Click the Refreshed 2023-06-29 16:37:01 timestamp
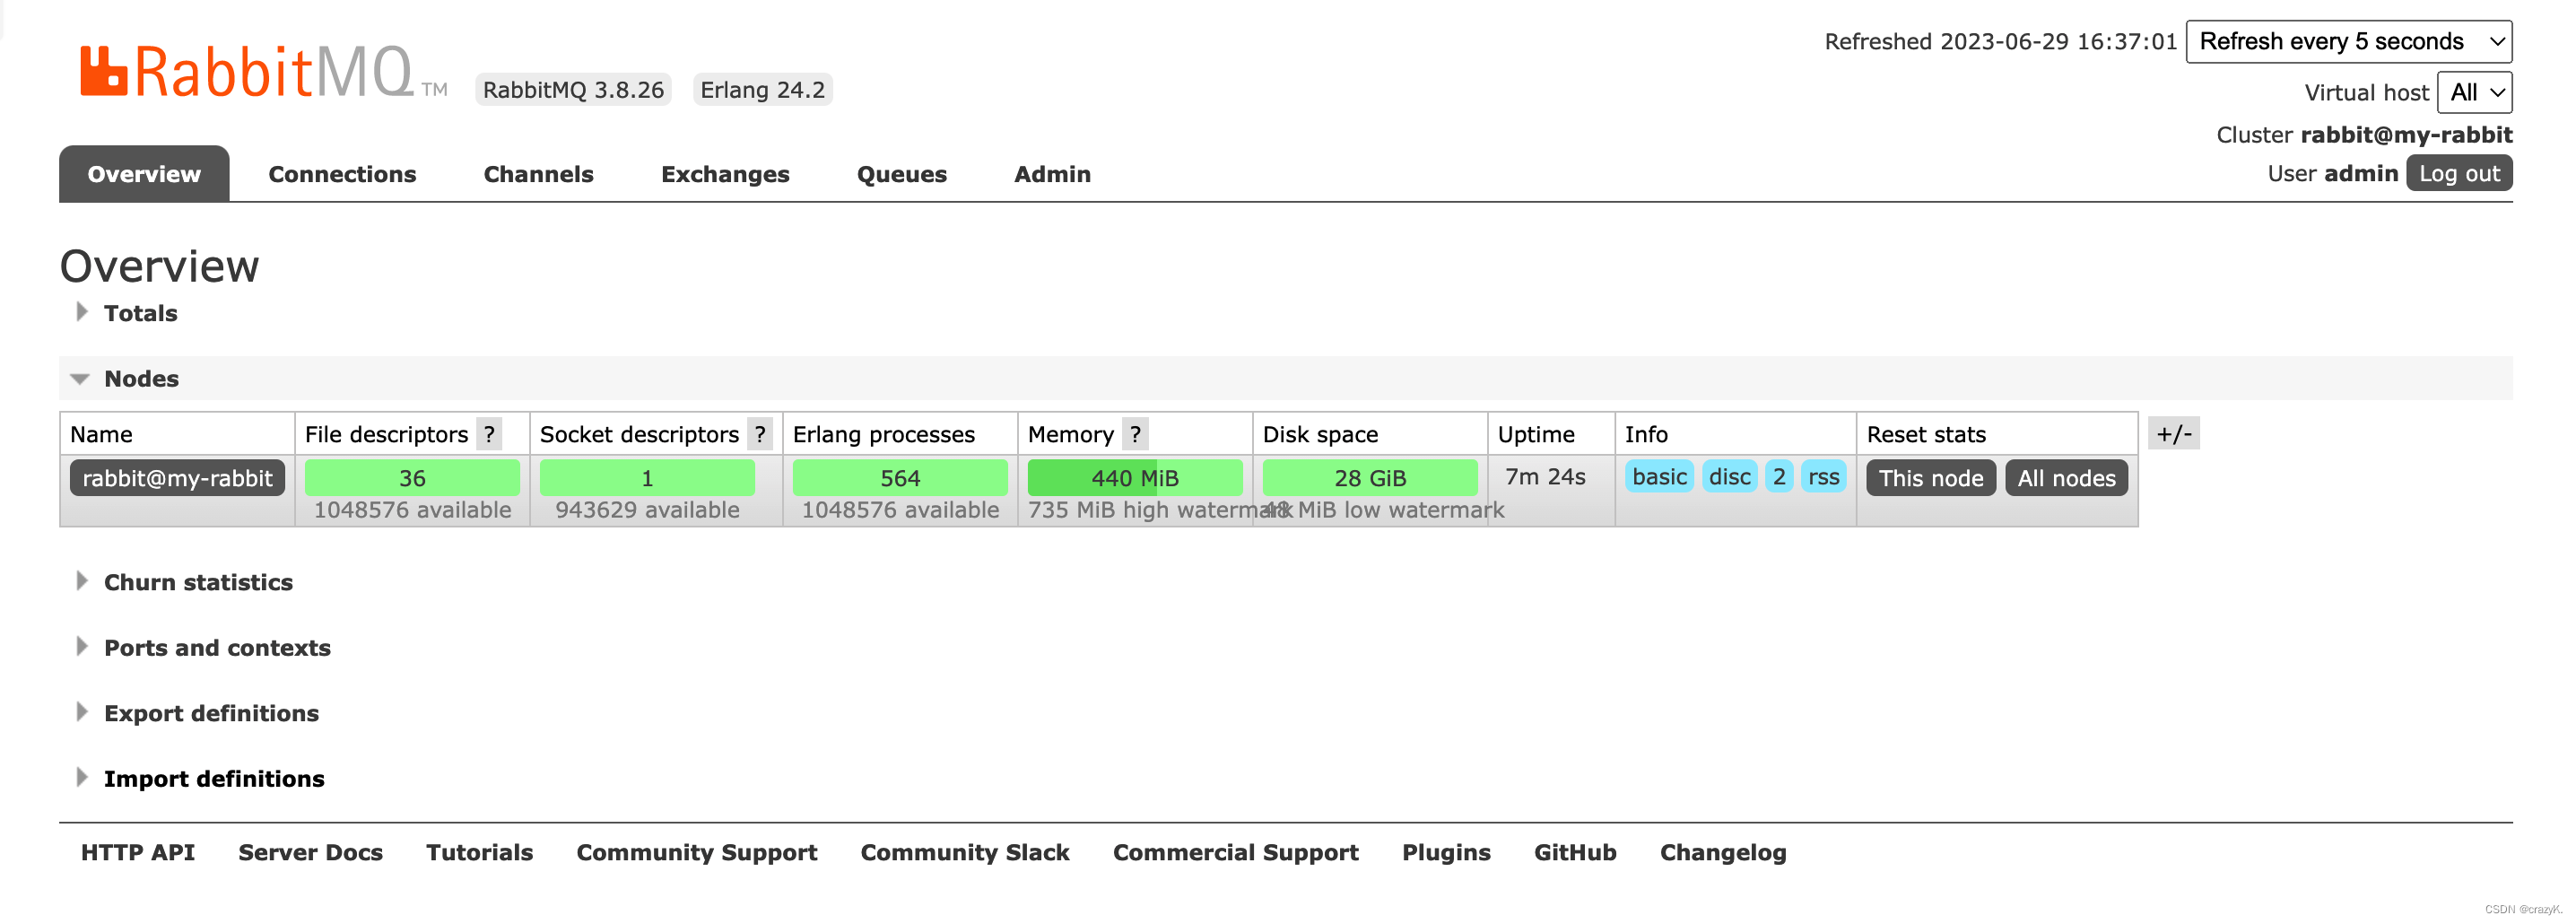Image resolution: width=2576 pixels, height=924 pixels. [2000, 42]
